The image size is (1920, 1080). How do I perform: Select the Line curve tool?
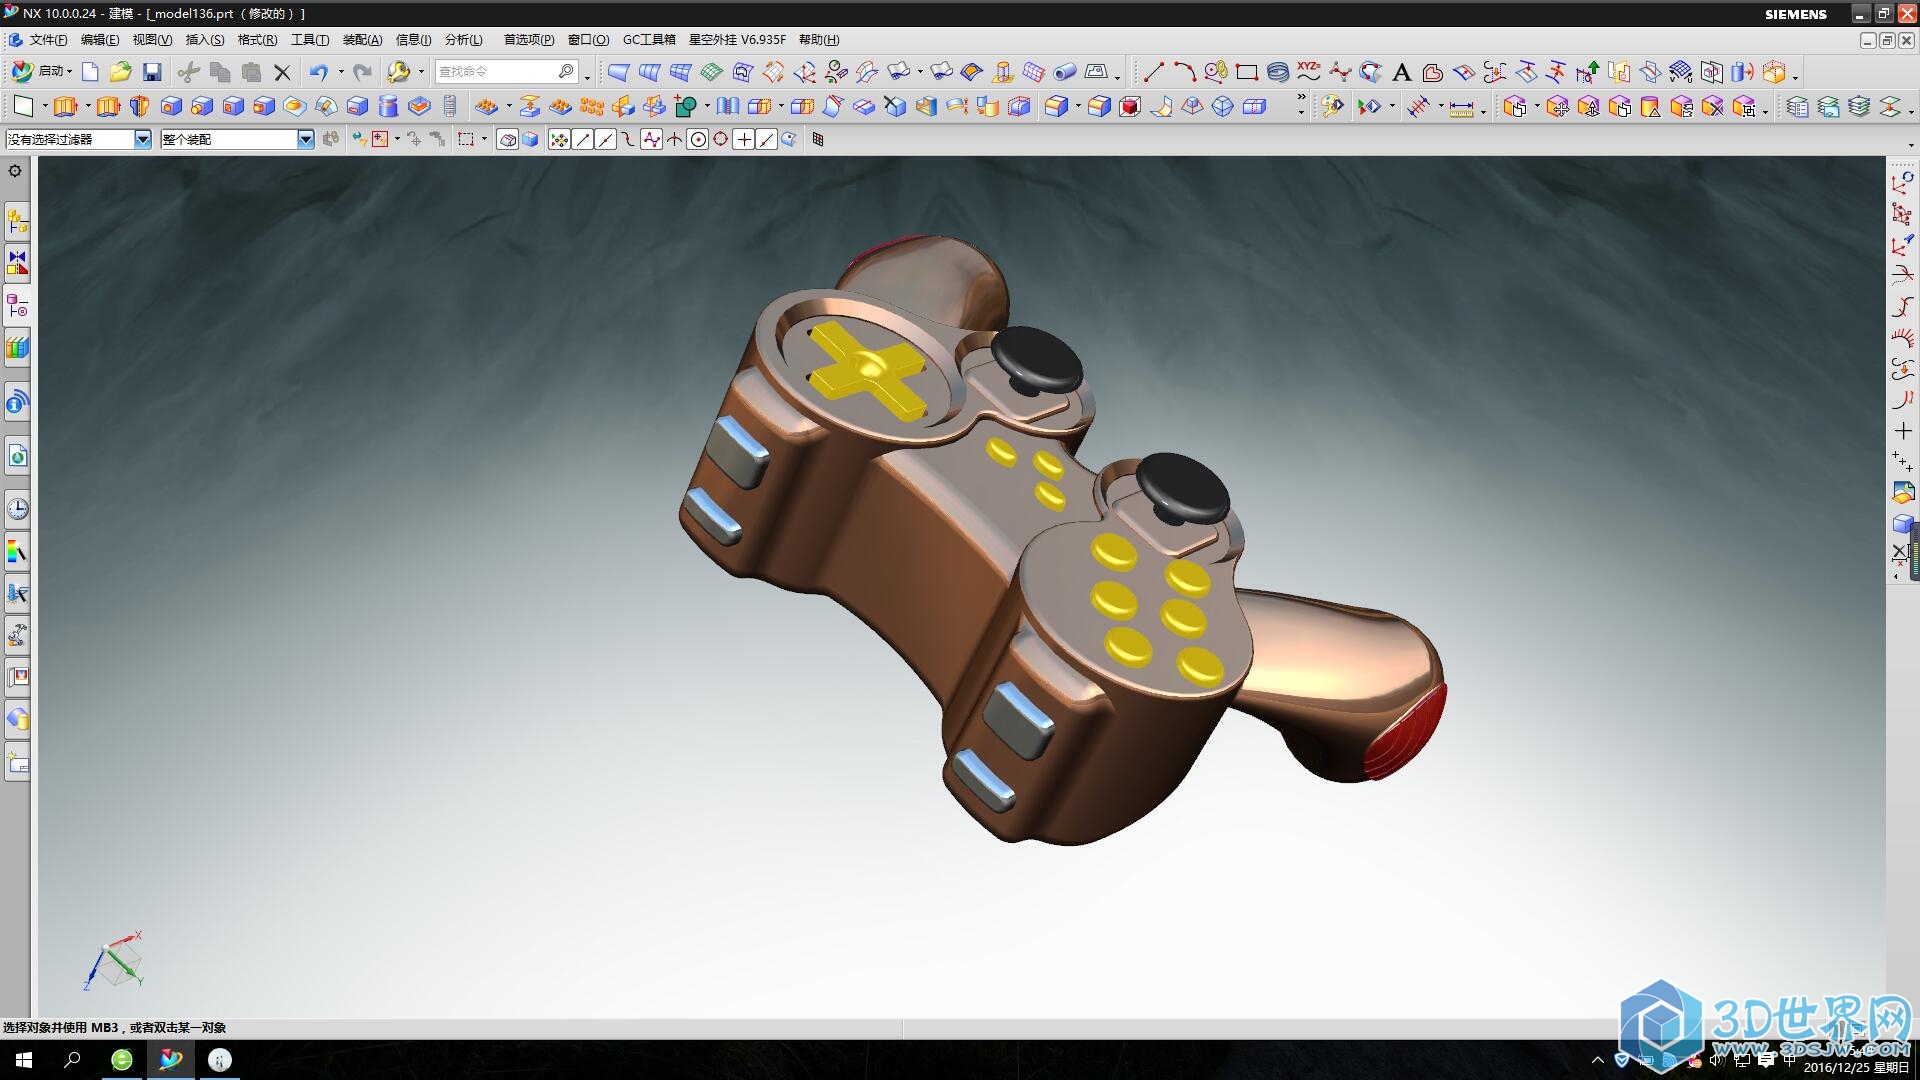1153,71
